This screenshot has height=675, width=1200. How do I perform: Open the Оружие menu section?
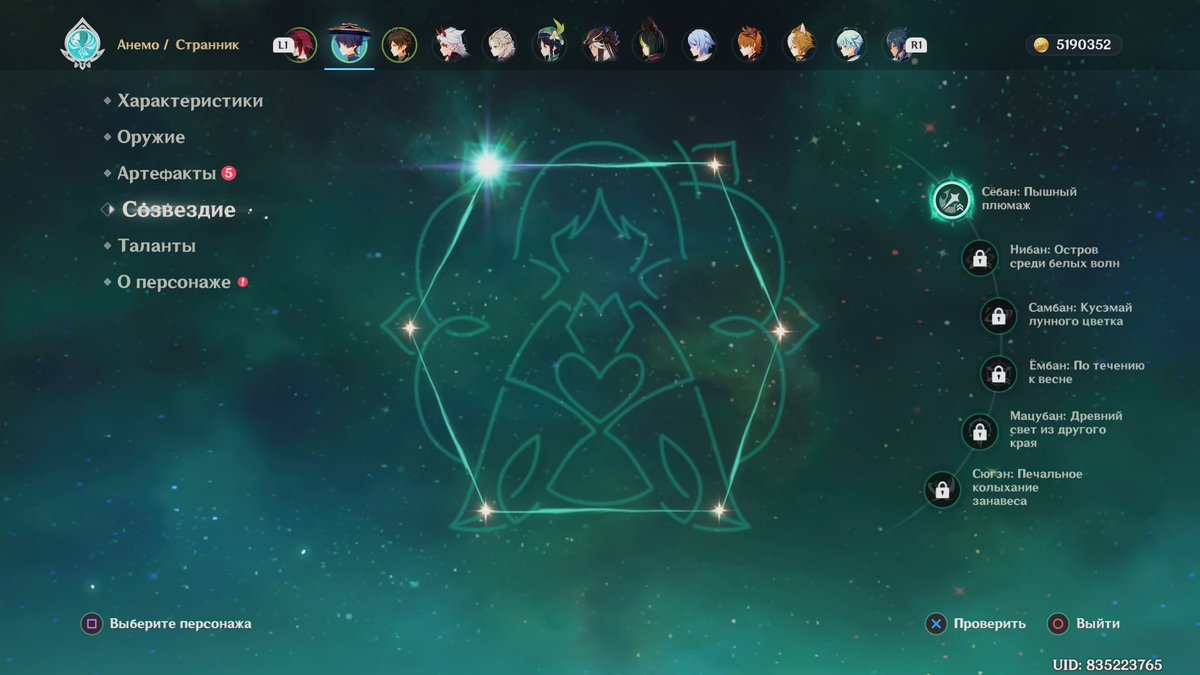(151, 137)
